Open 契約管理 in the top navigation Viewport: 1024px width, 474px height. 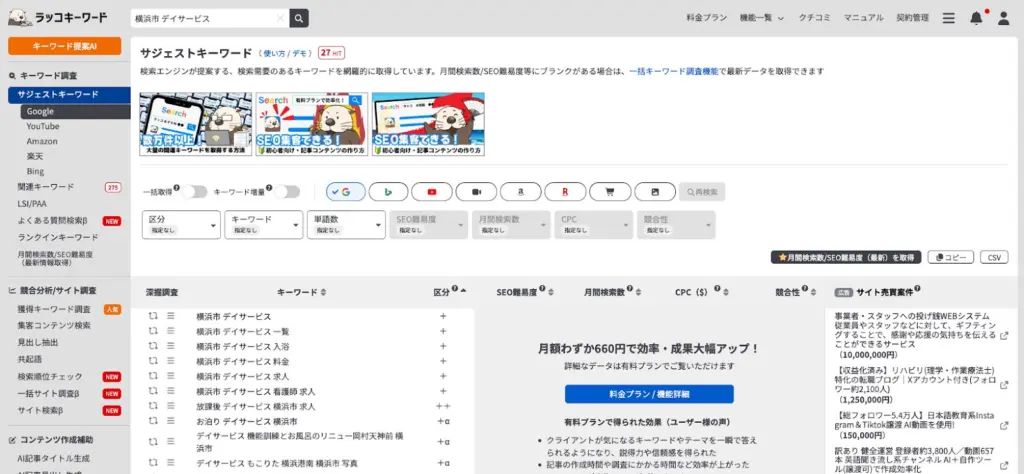point(912,18)
